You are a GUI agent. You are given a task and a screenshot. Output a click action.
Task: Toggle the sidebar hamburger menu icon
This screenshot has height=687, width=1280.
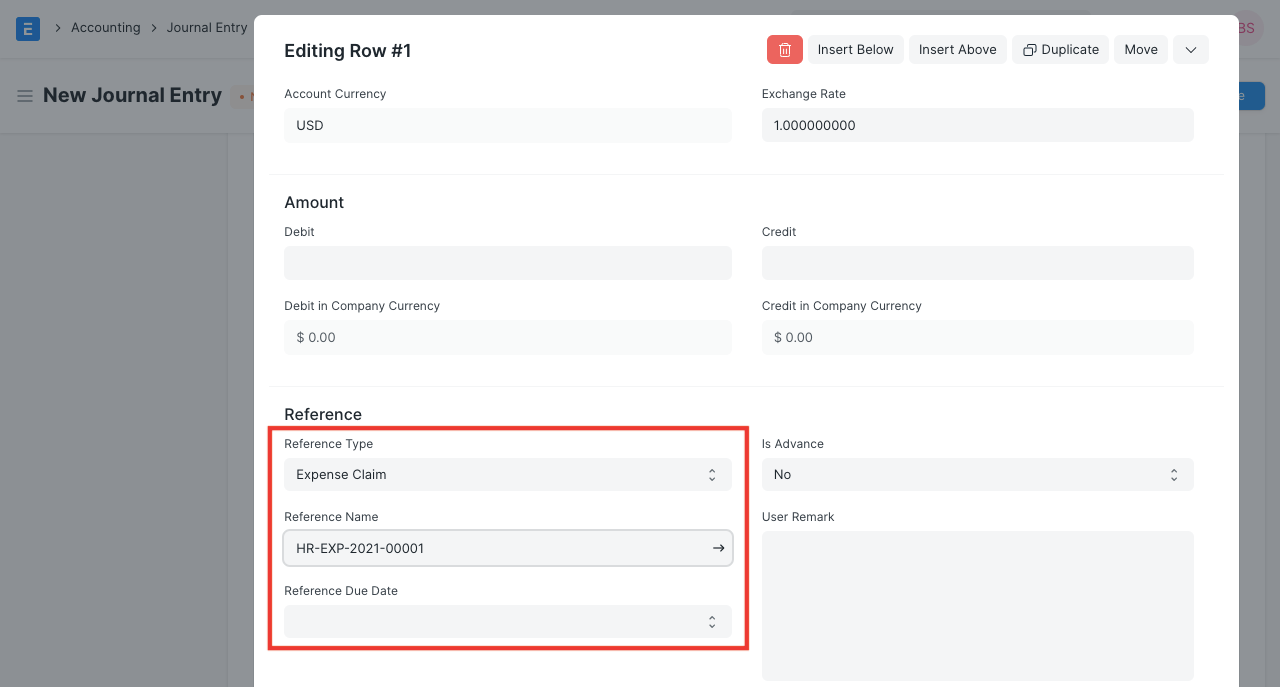(25, 96)
